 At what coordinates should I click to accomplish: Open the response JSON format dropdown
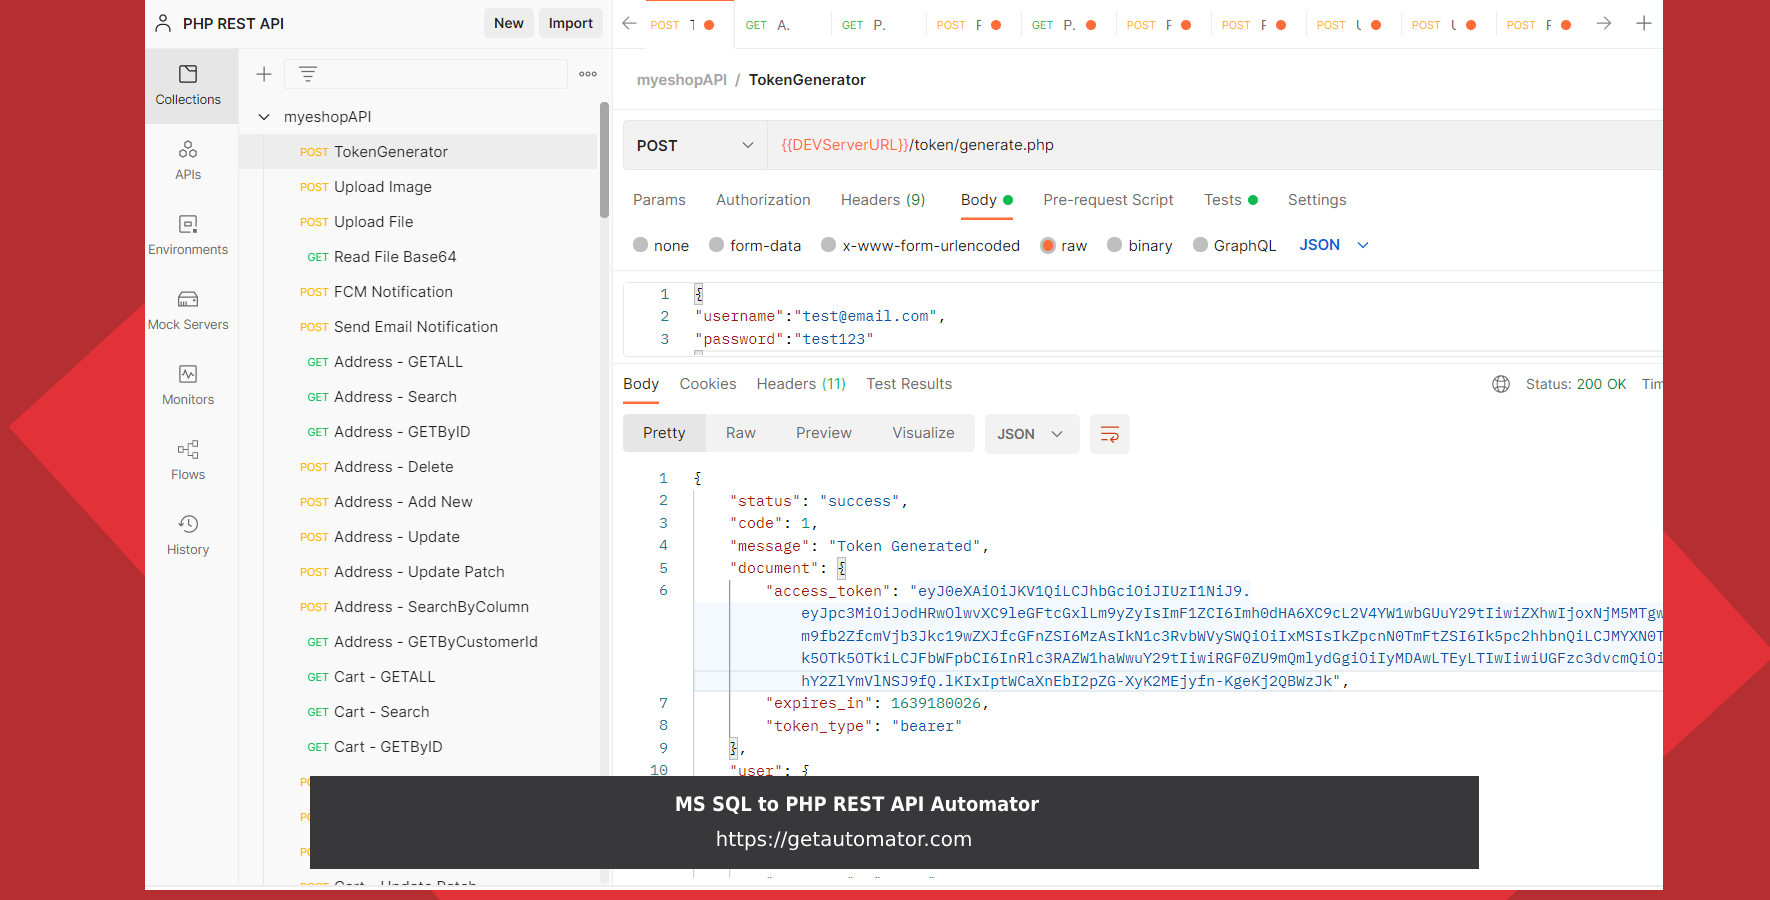1032,434
